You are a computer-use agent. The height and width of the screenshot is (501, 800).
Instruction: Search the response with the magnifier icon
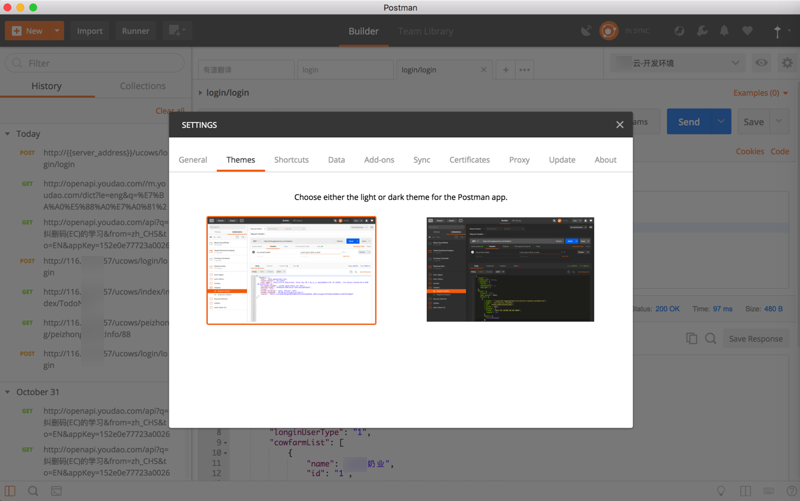[x=710, y=338]
